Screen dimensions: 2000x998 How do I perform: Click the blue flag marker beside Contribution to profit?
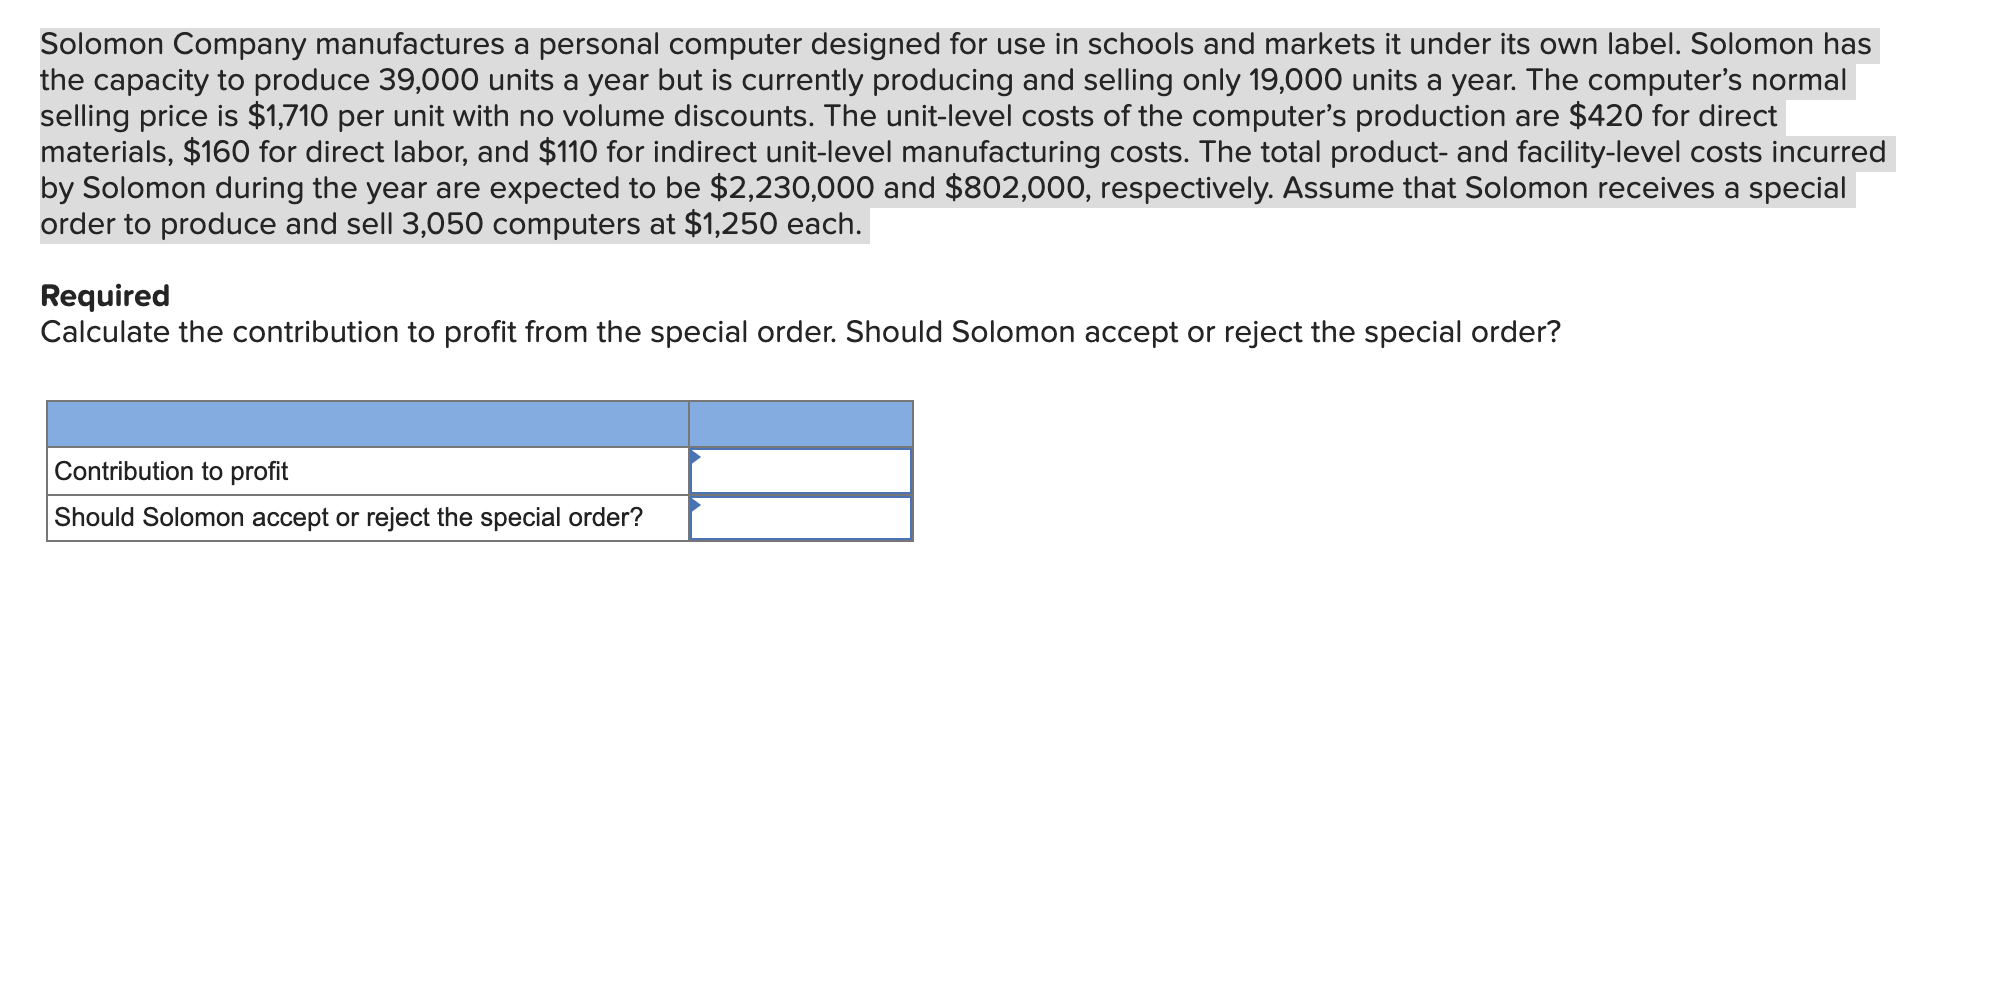694,455
